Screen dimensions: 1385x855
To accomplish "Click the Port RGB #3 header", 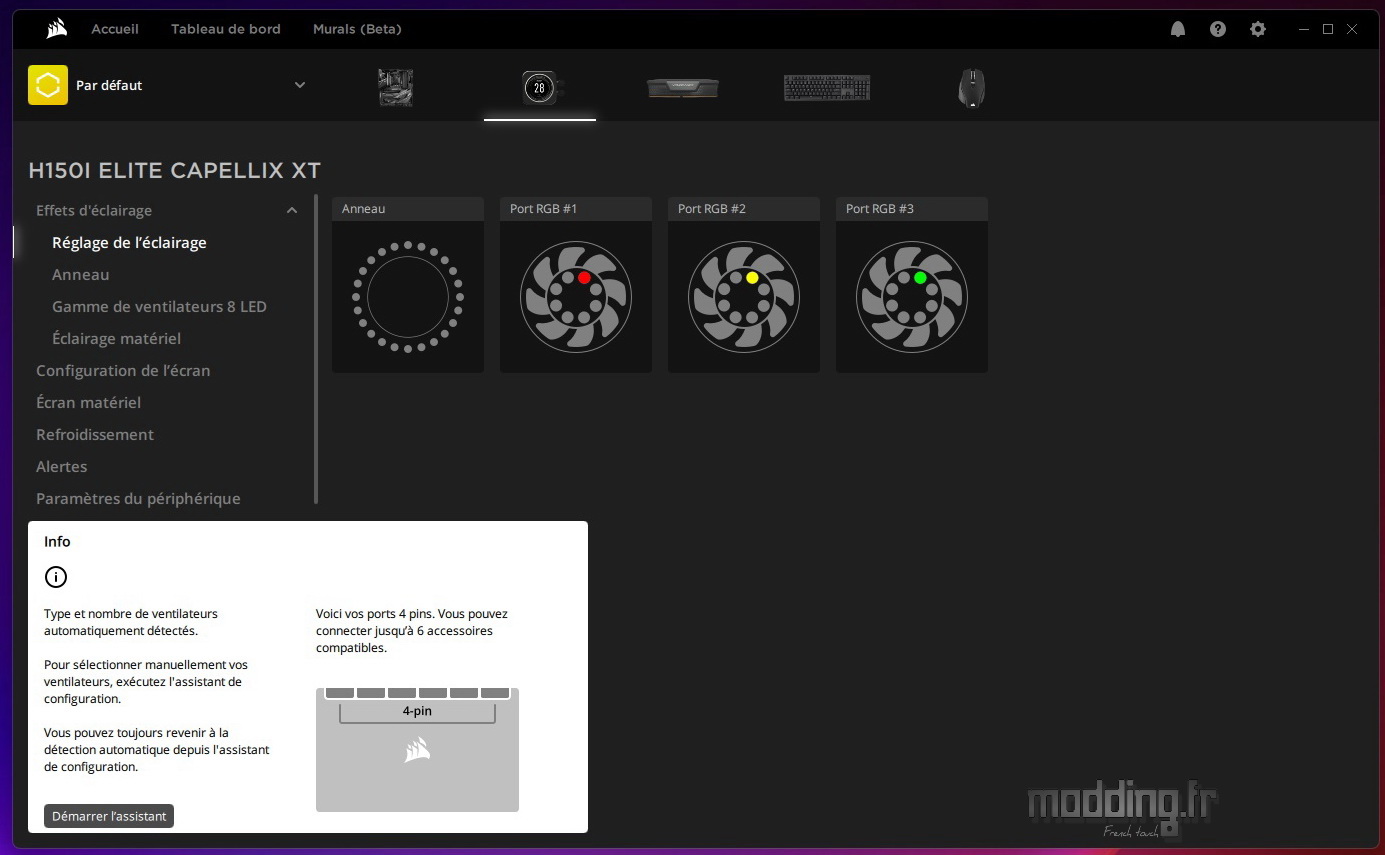I will [912, 209].
